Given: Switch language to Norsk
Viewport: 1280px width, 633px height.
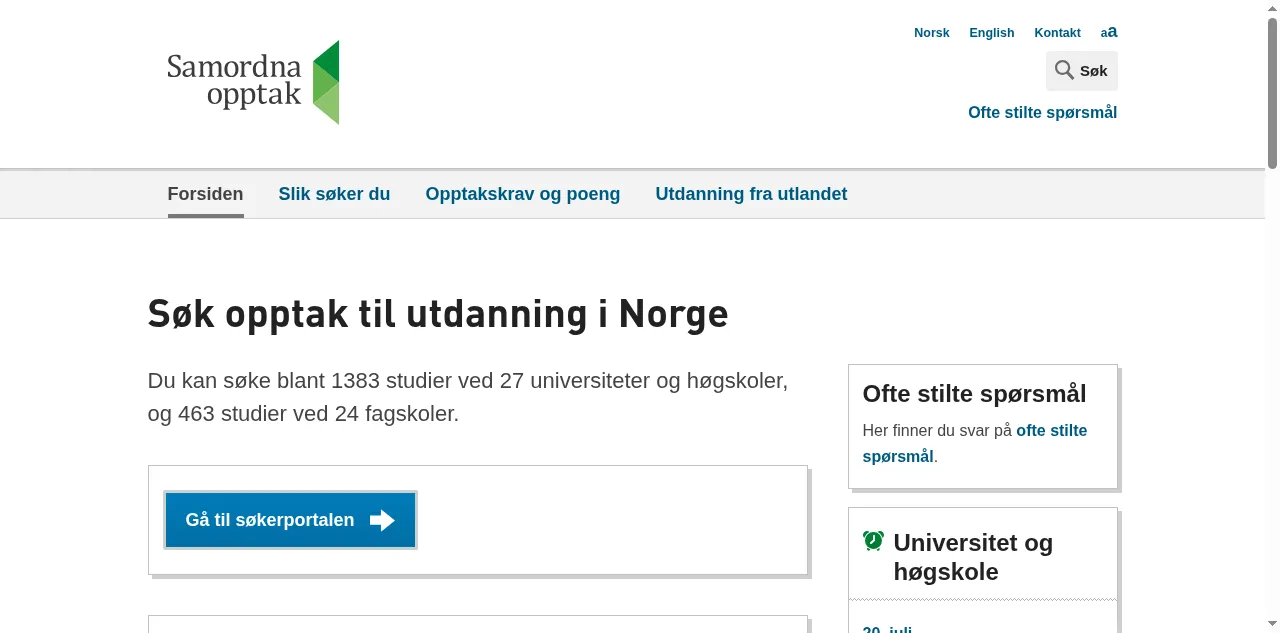Looking at the screenshot, I should [x=931, y=33].
